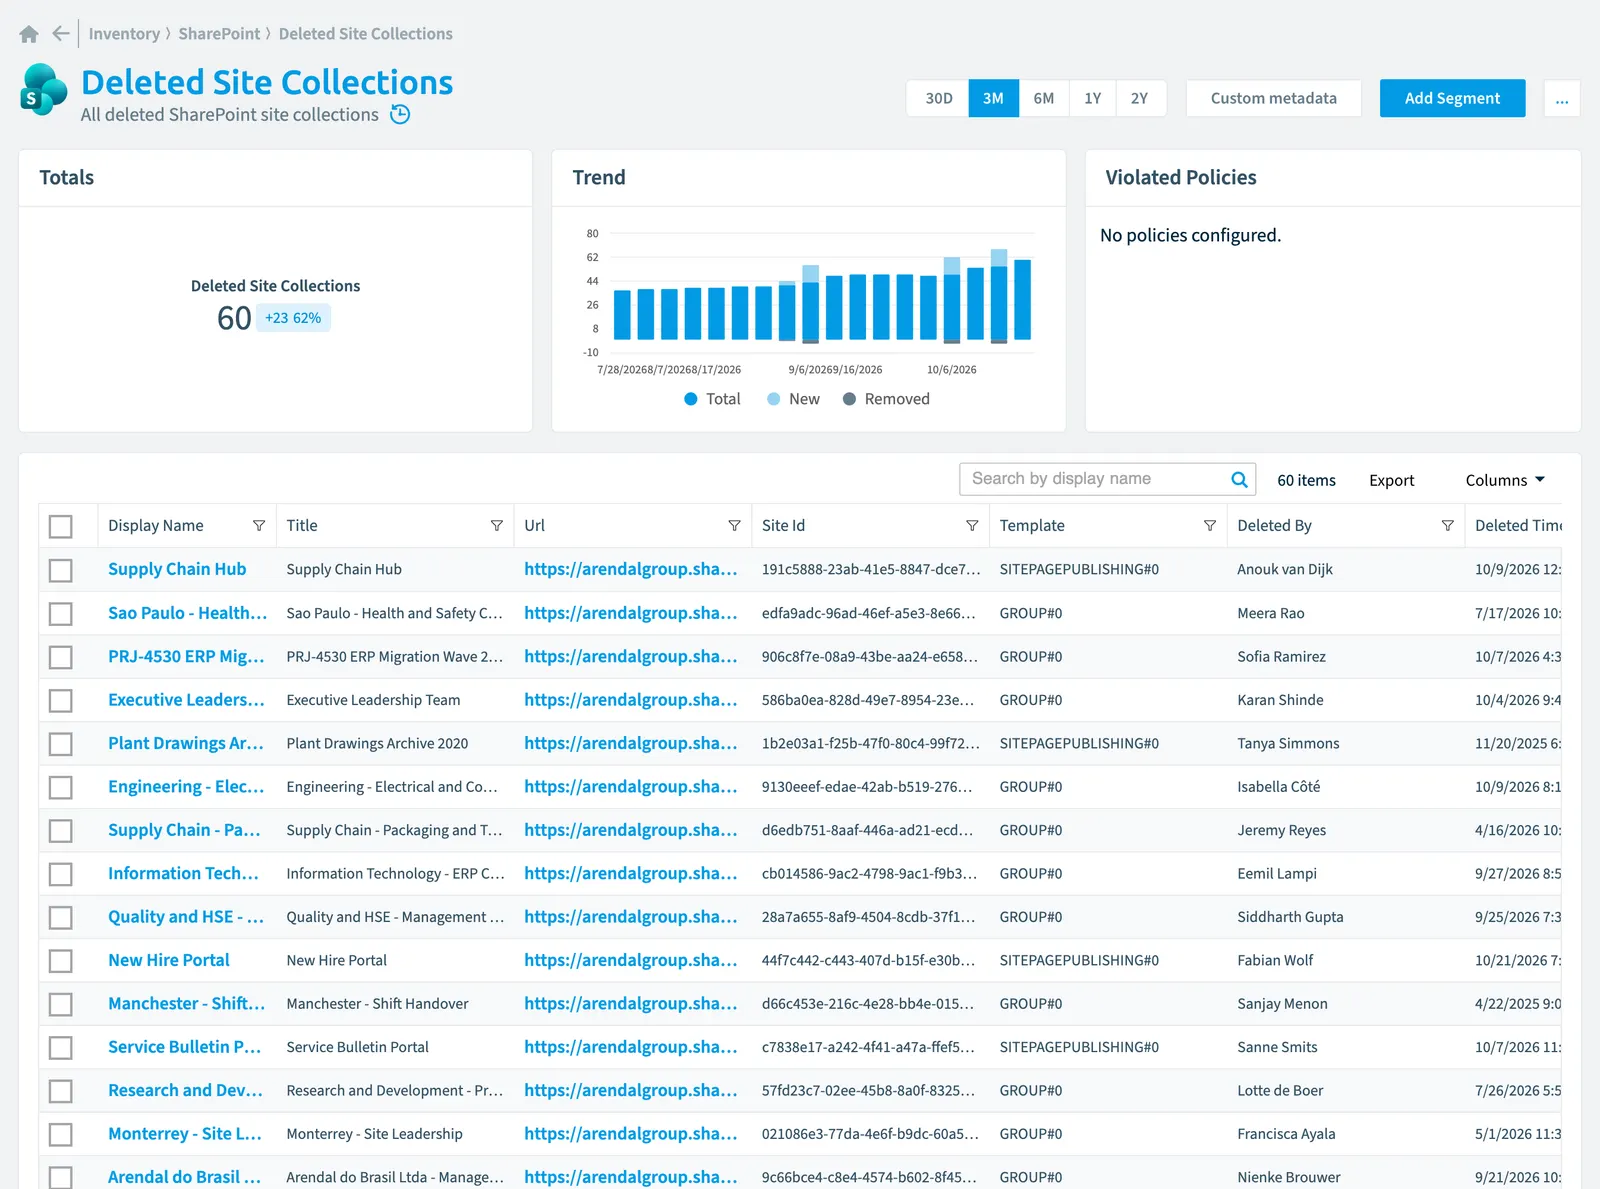Select the Executive Leaders row checkbox
This screenshot has width=1600, height=1189.
click(61, 700)
